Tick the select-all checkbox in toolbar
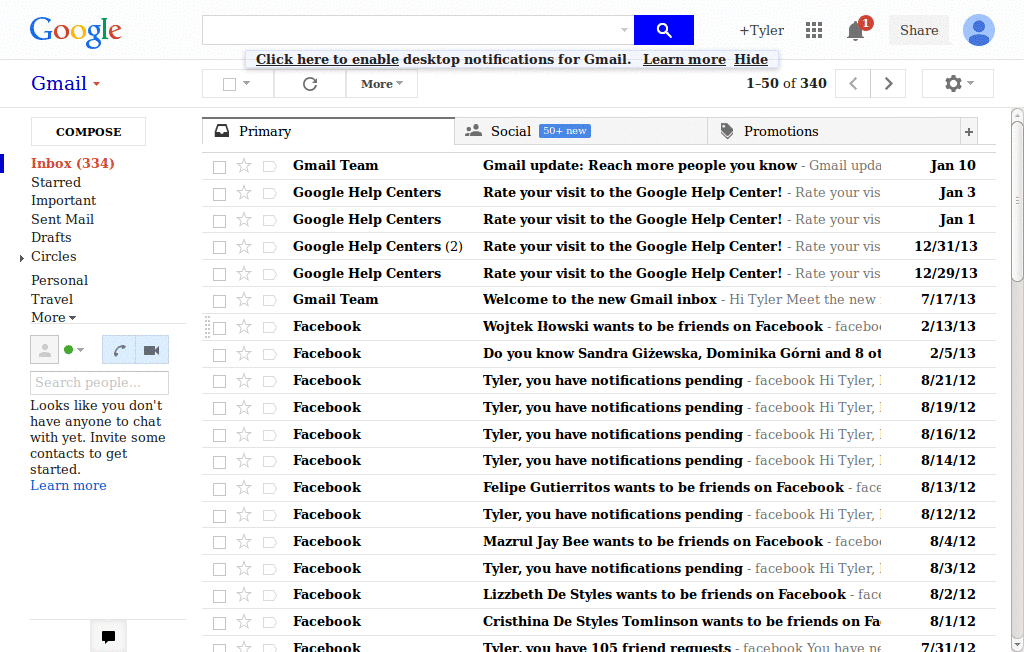This screenshot has width=1024, height=652. pos(229,84)
